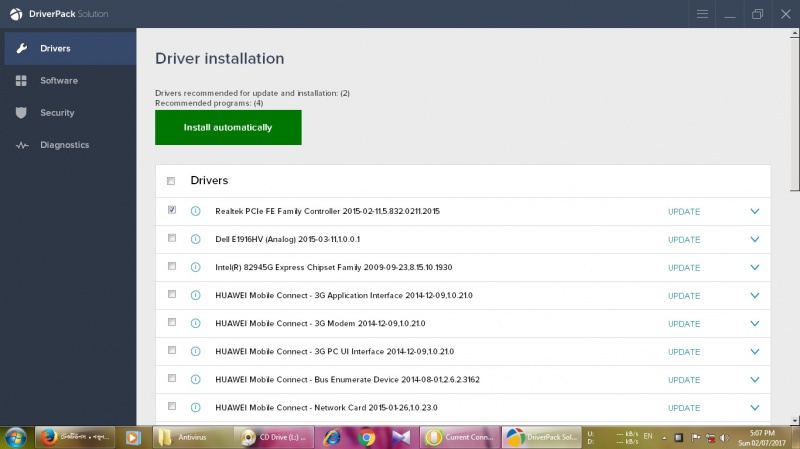The height and width of the screenshot is (449, 800).
Task: Click UPDATE for HUAWEI 3G Modem
Action: [684, 324]
